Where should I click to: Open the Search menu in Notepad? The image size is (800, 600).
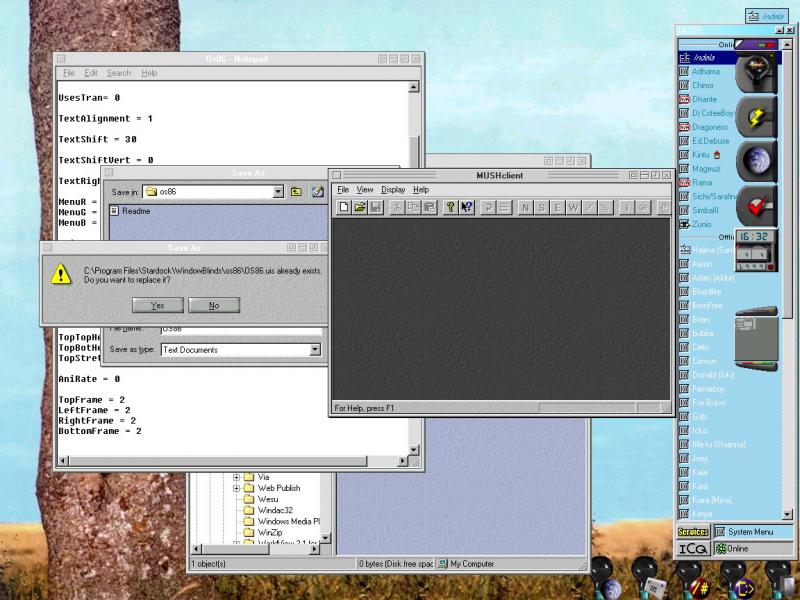tap(119, 73)
